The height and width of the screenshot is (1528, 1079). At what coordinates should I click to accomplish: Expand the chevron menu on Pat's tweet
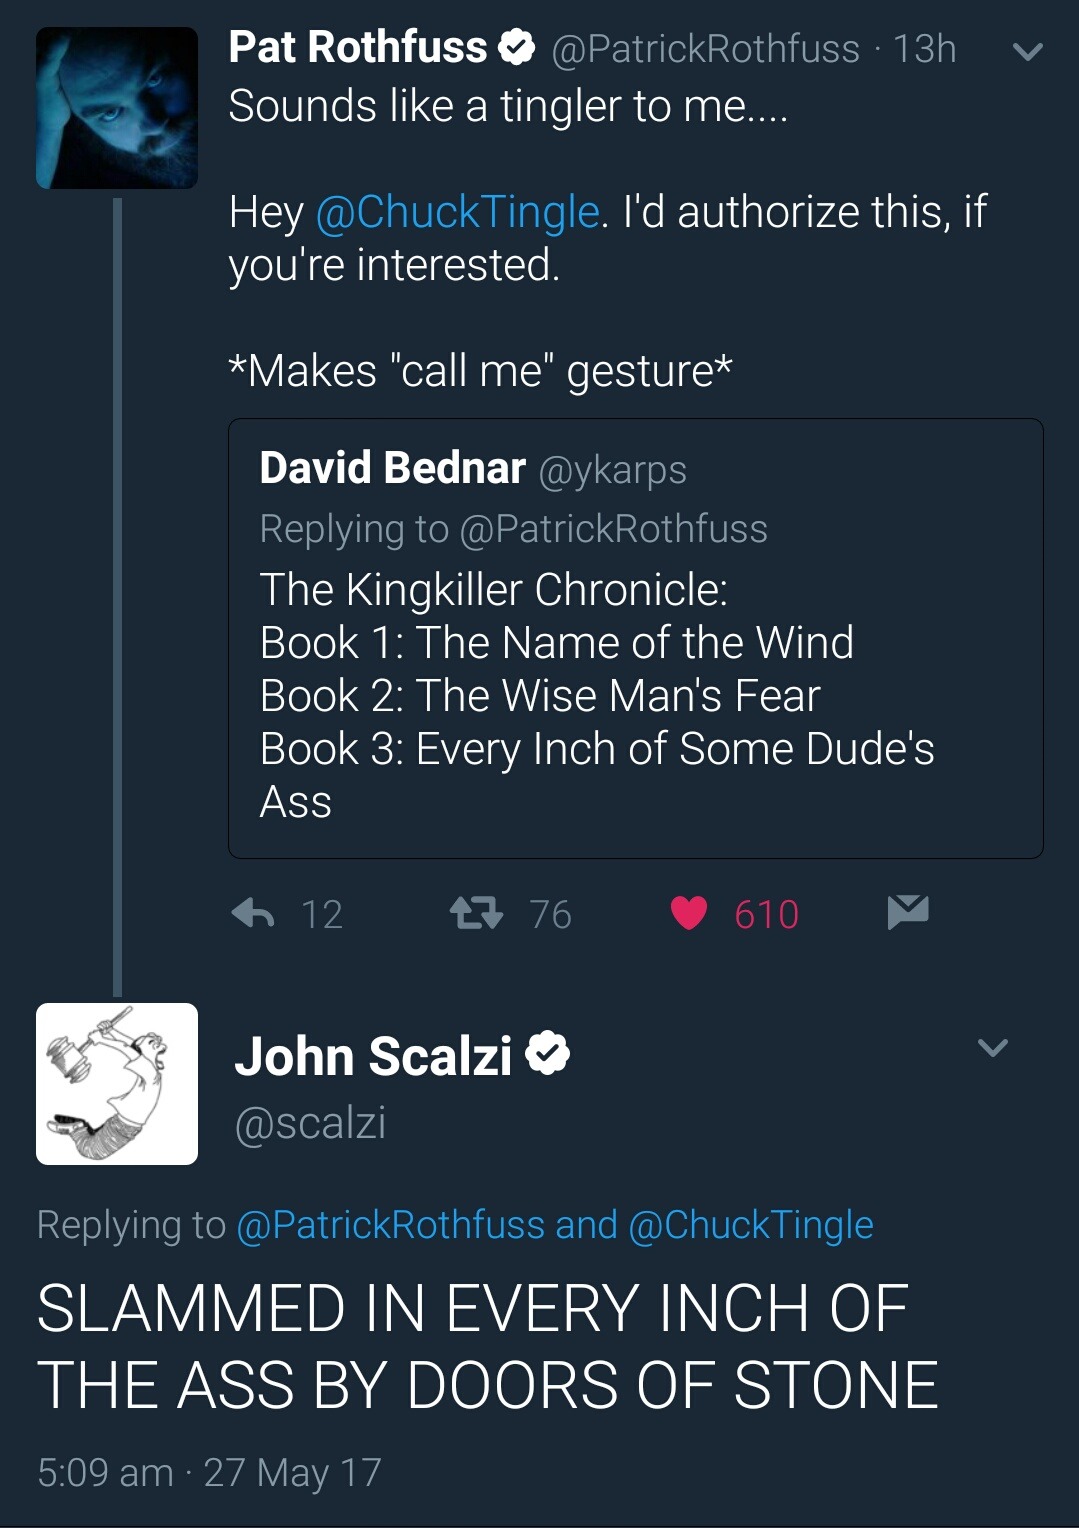coord(1028,51)
